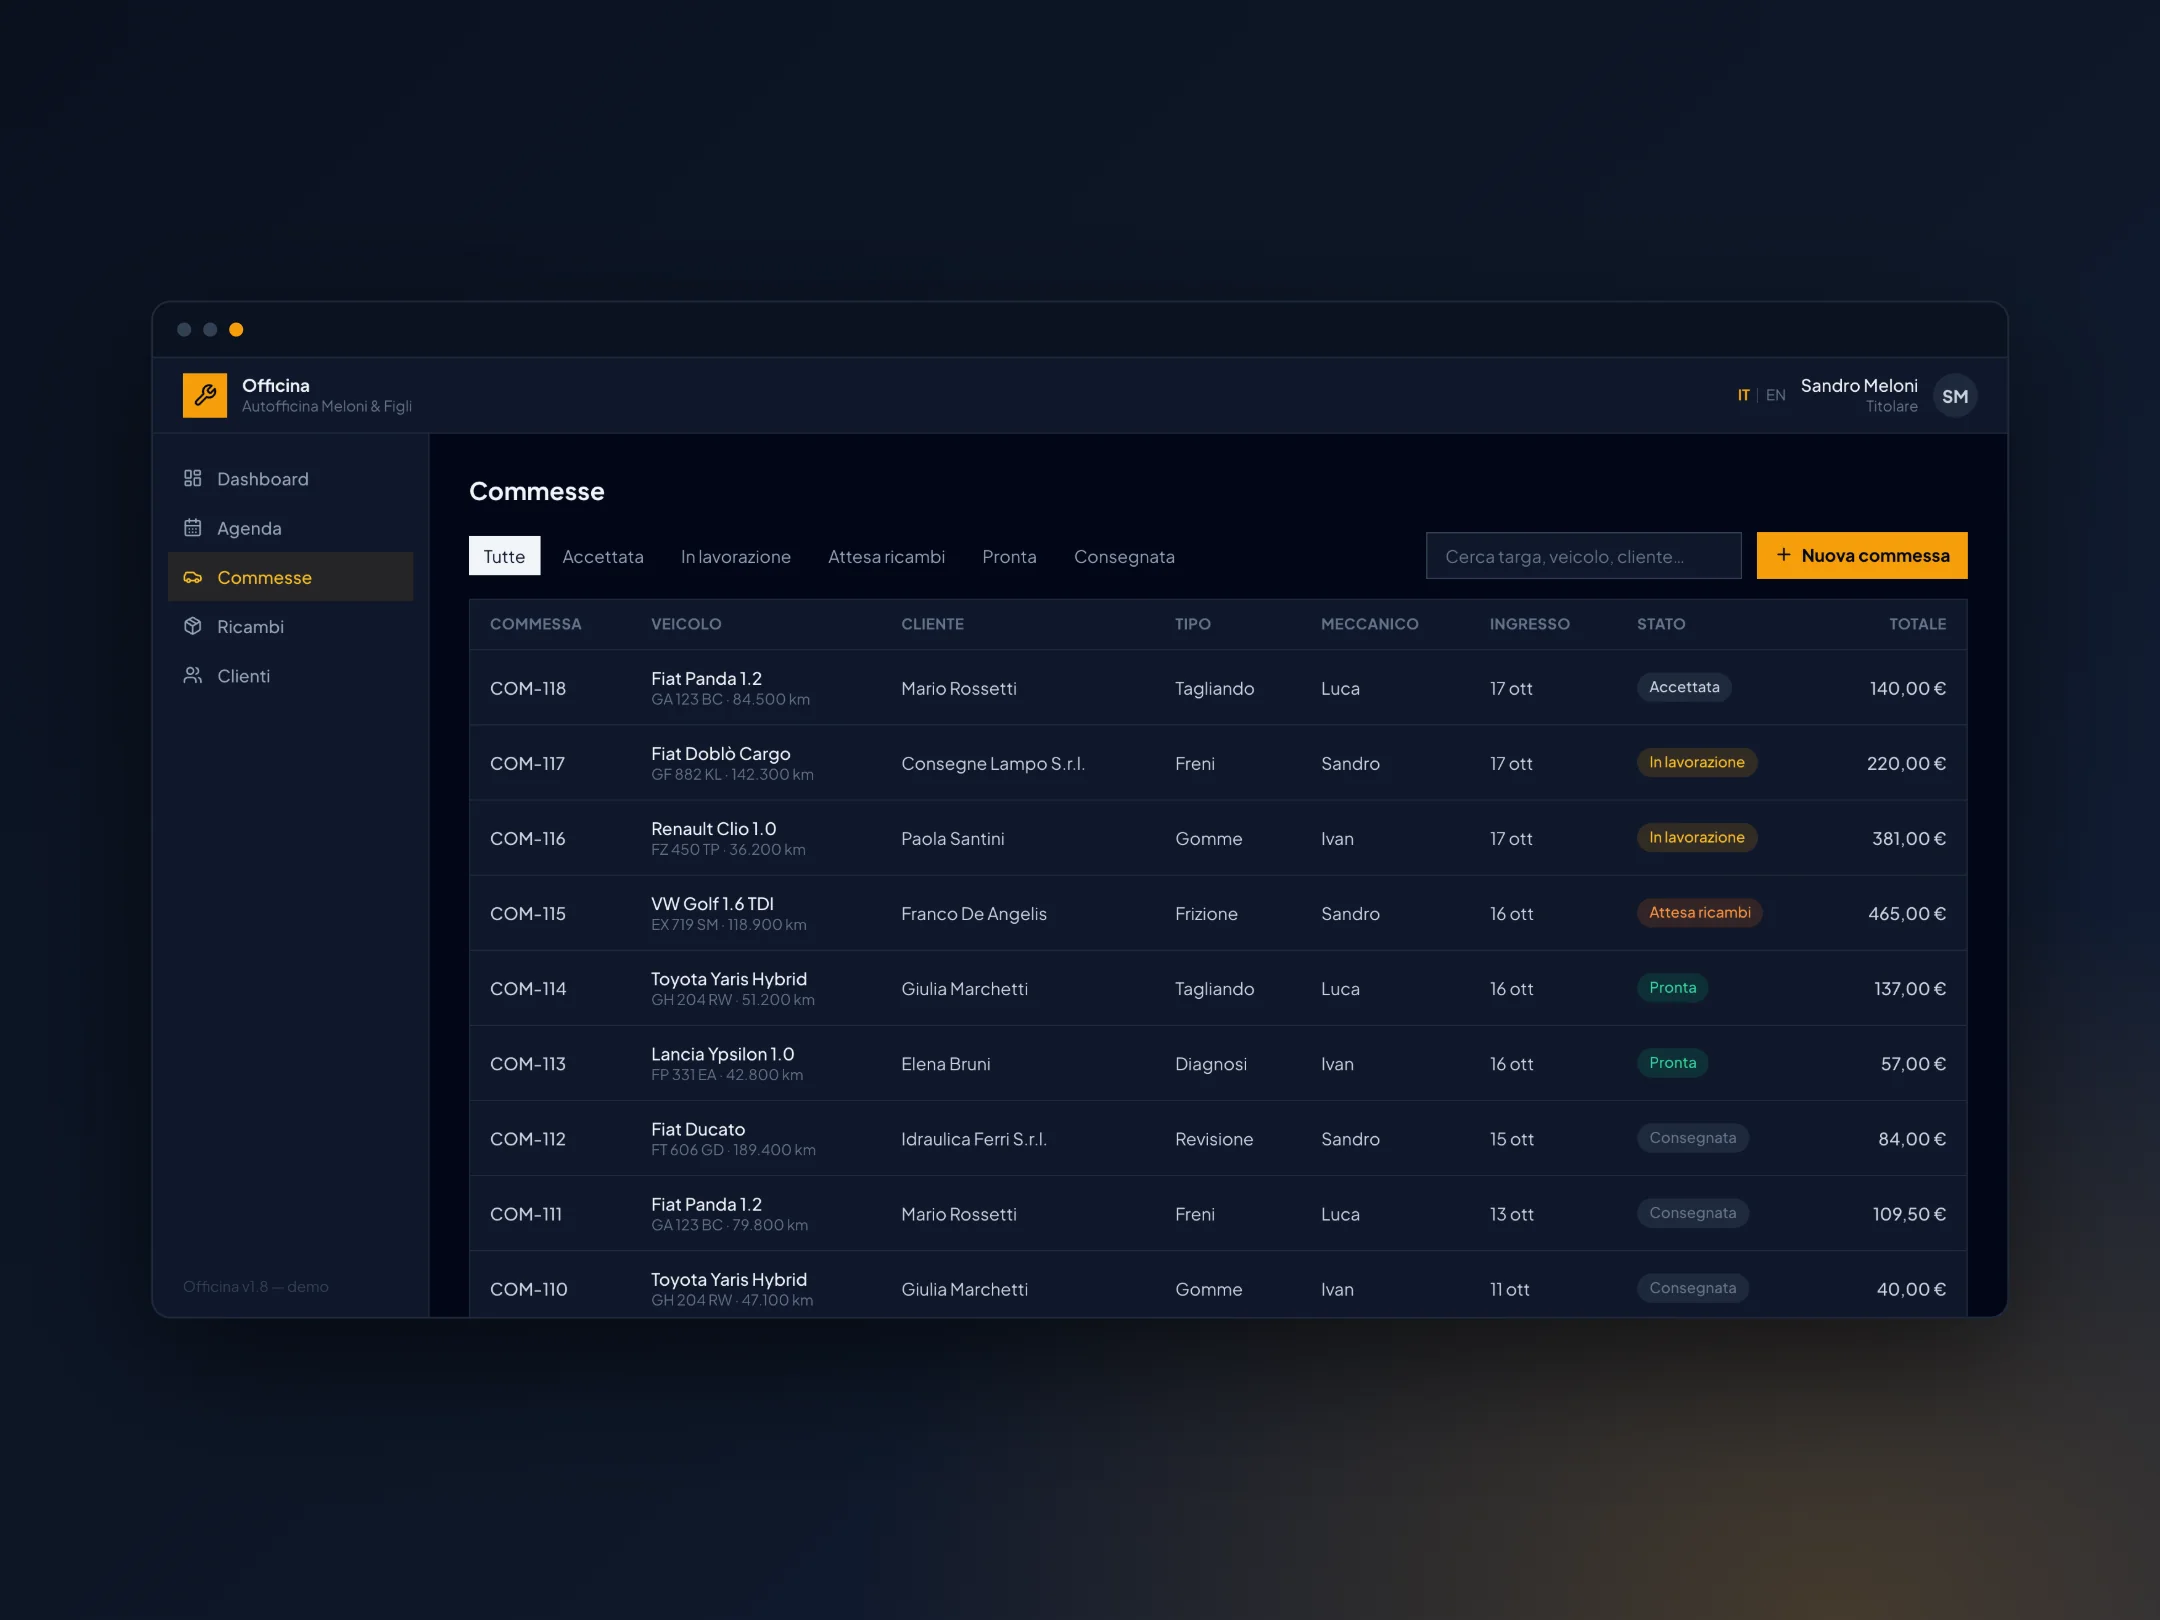Go to Ricambi parts section

coord(290,626)
